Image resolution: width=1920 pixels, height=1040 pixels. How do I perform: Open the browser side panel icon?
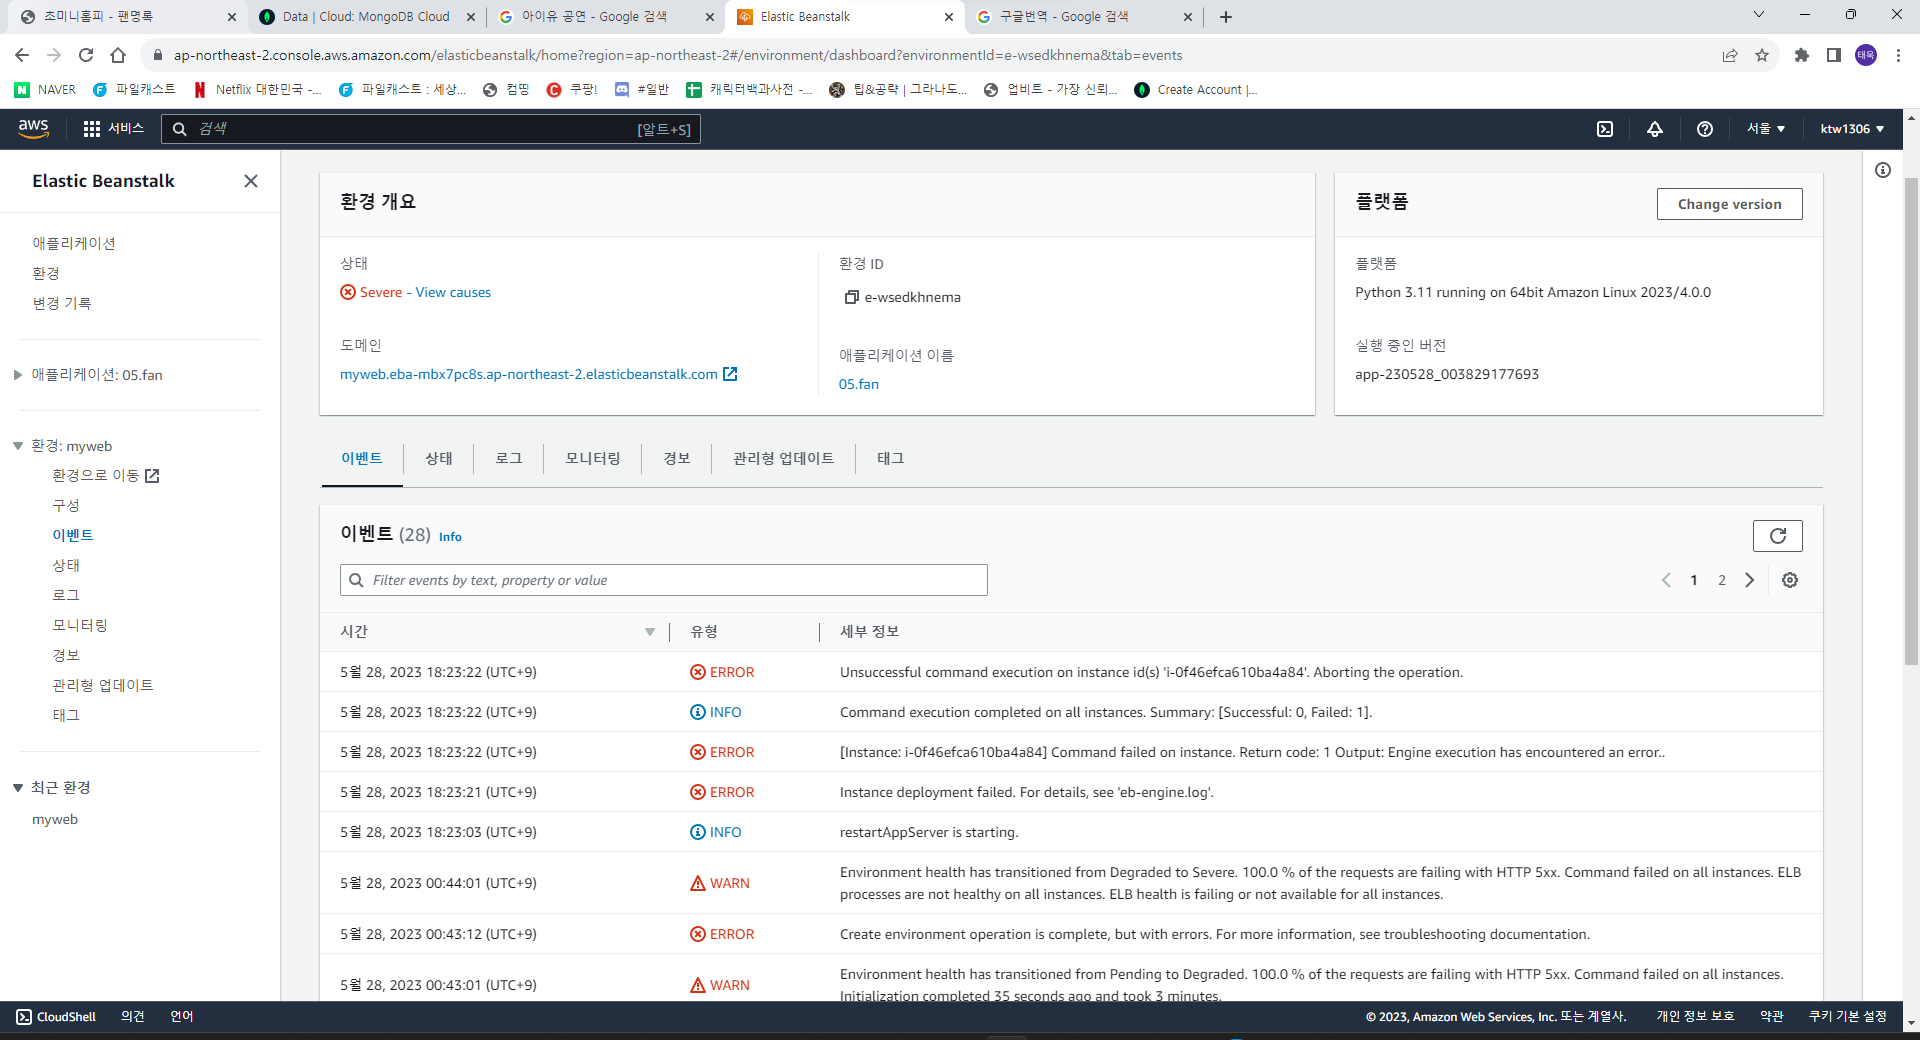[1834, 55]
